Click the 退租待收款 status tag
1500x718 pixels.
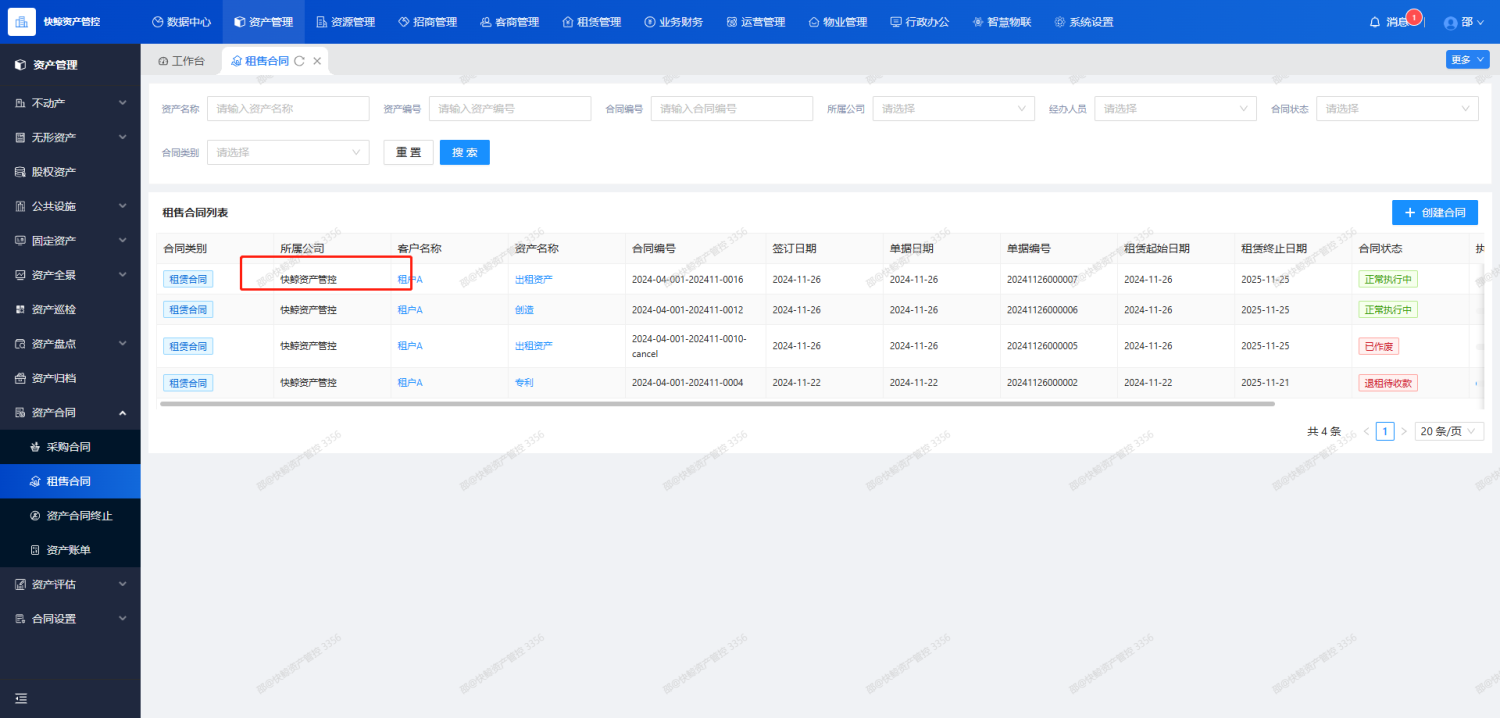[1388, 382]
